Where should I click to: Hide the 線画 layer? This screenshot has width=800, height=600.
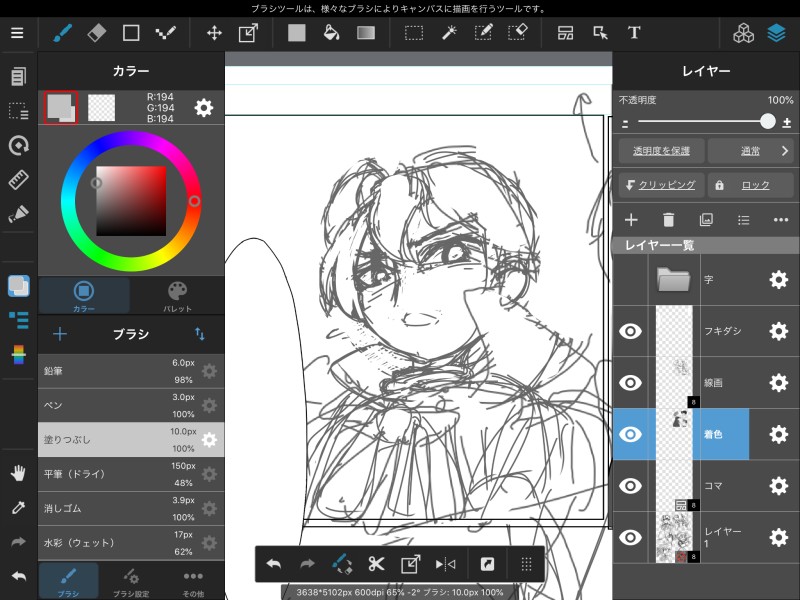click(631, 383)
